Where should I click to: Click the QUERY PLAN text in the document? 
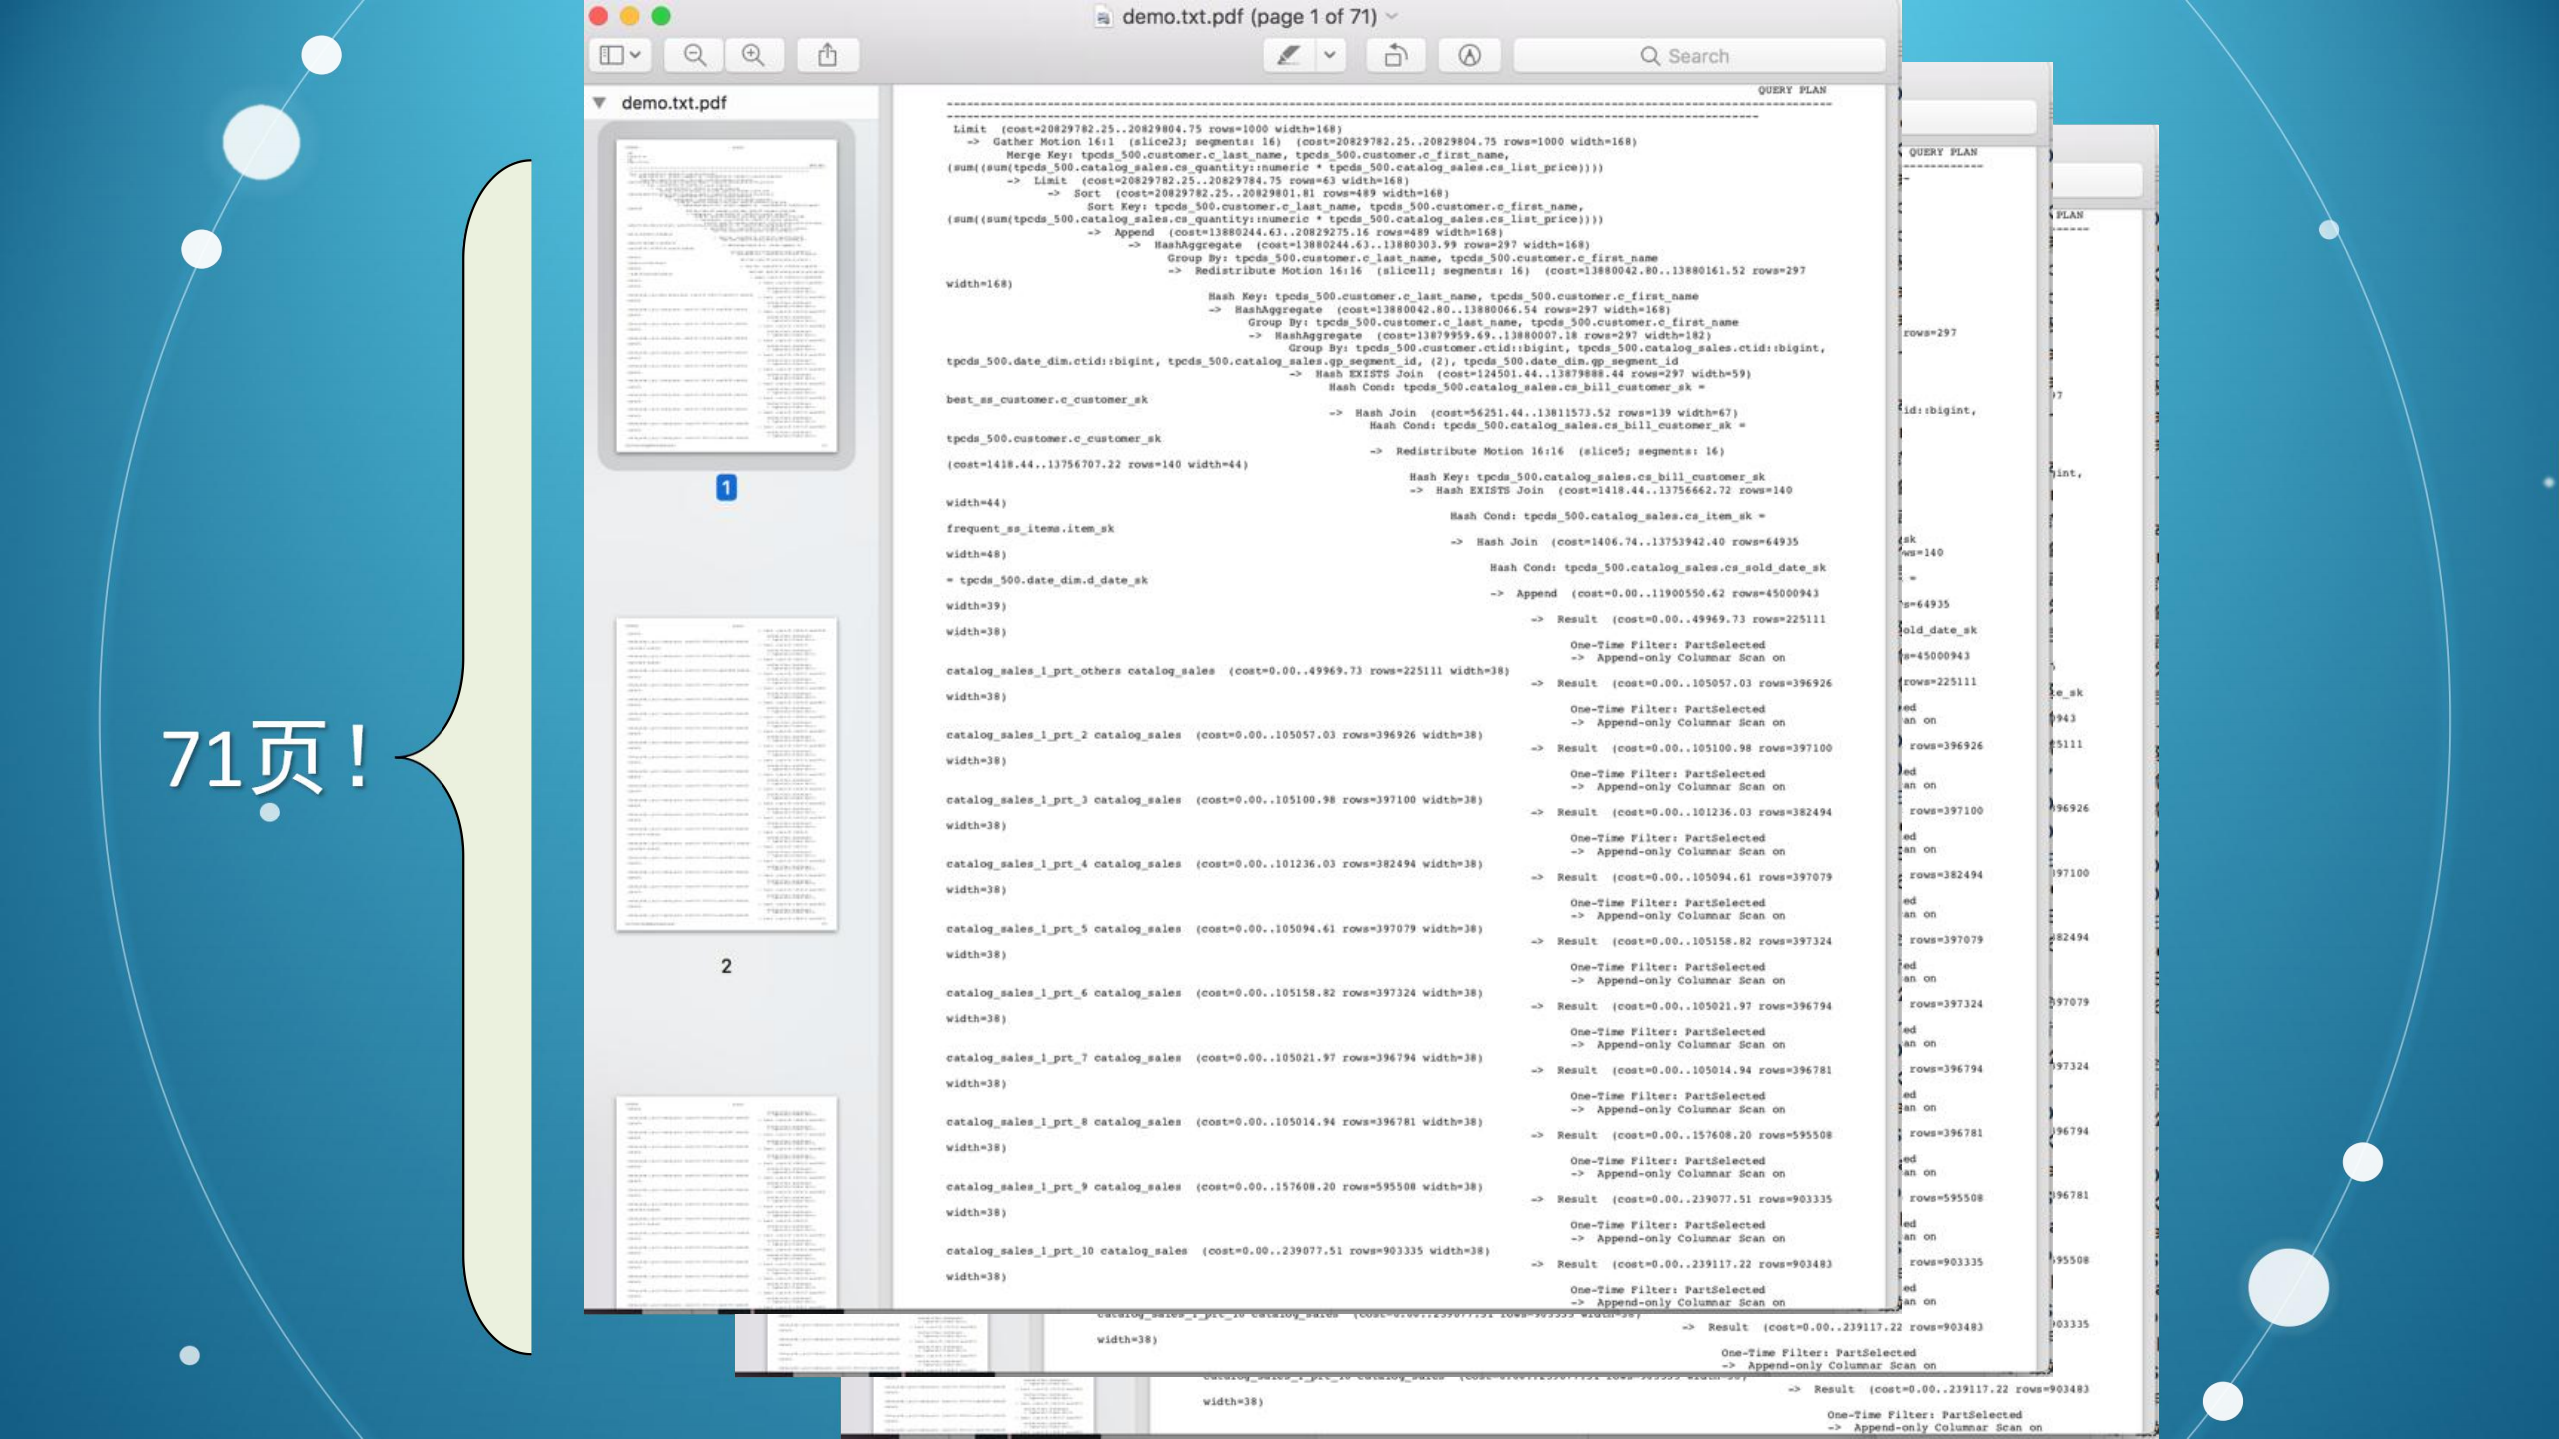(1793, 89)
